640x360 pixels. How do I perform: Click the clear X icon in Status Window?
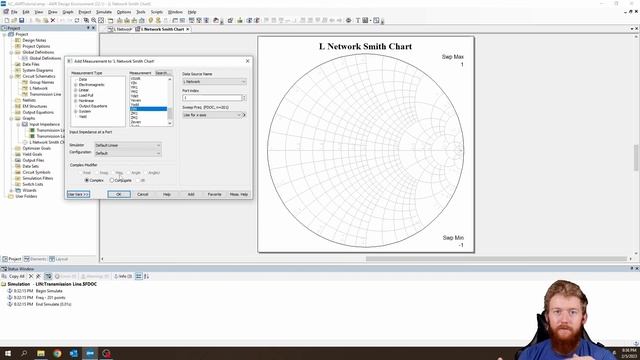click(31, 276)
